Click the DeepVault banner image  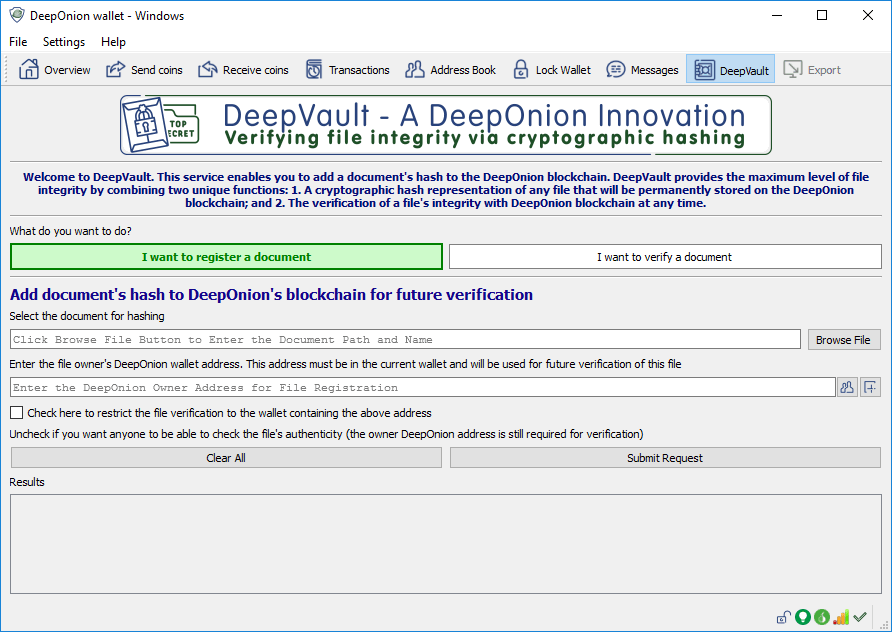(446, 125)
